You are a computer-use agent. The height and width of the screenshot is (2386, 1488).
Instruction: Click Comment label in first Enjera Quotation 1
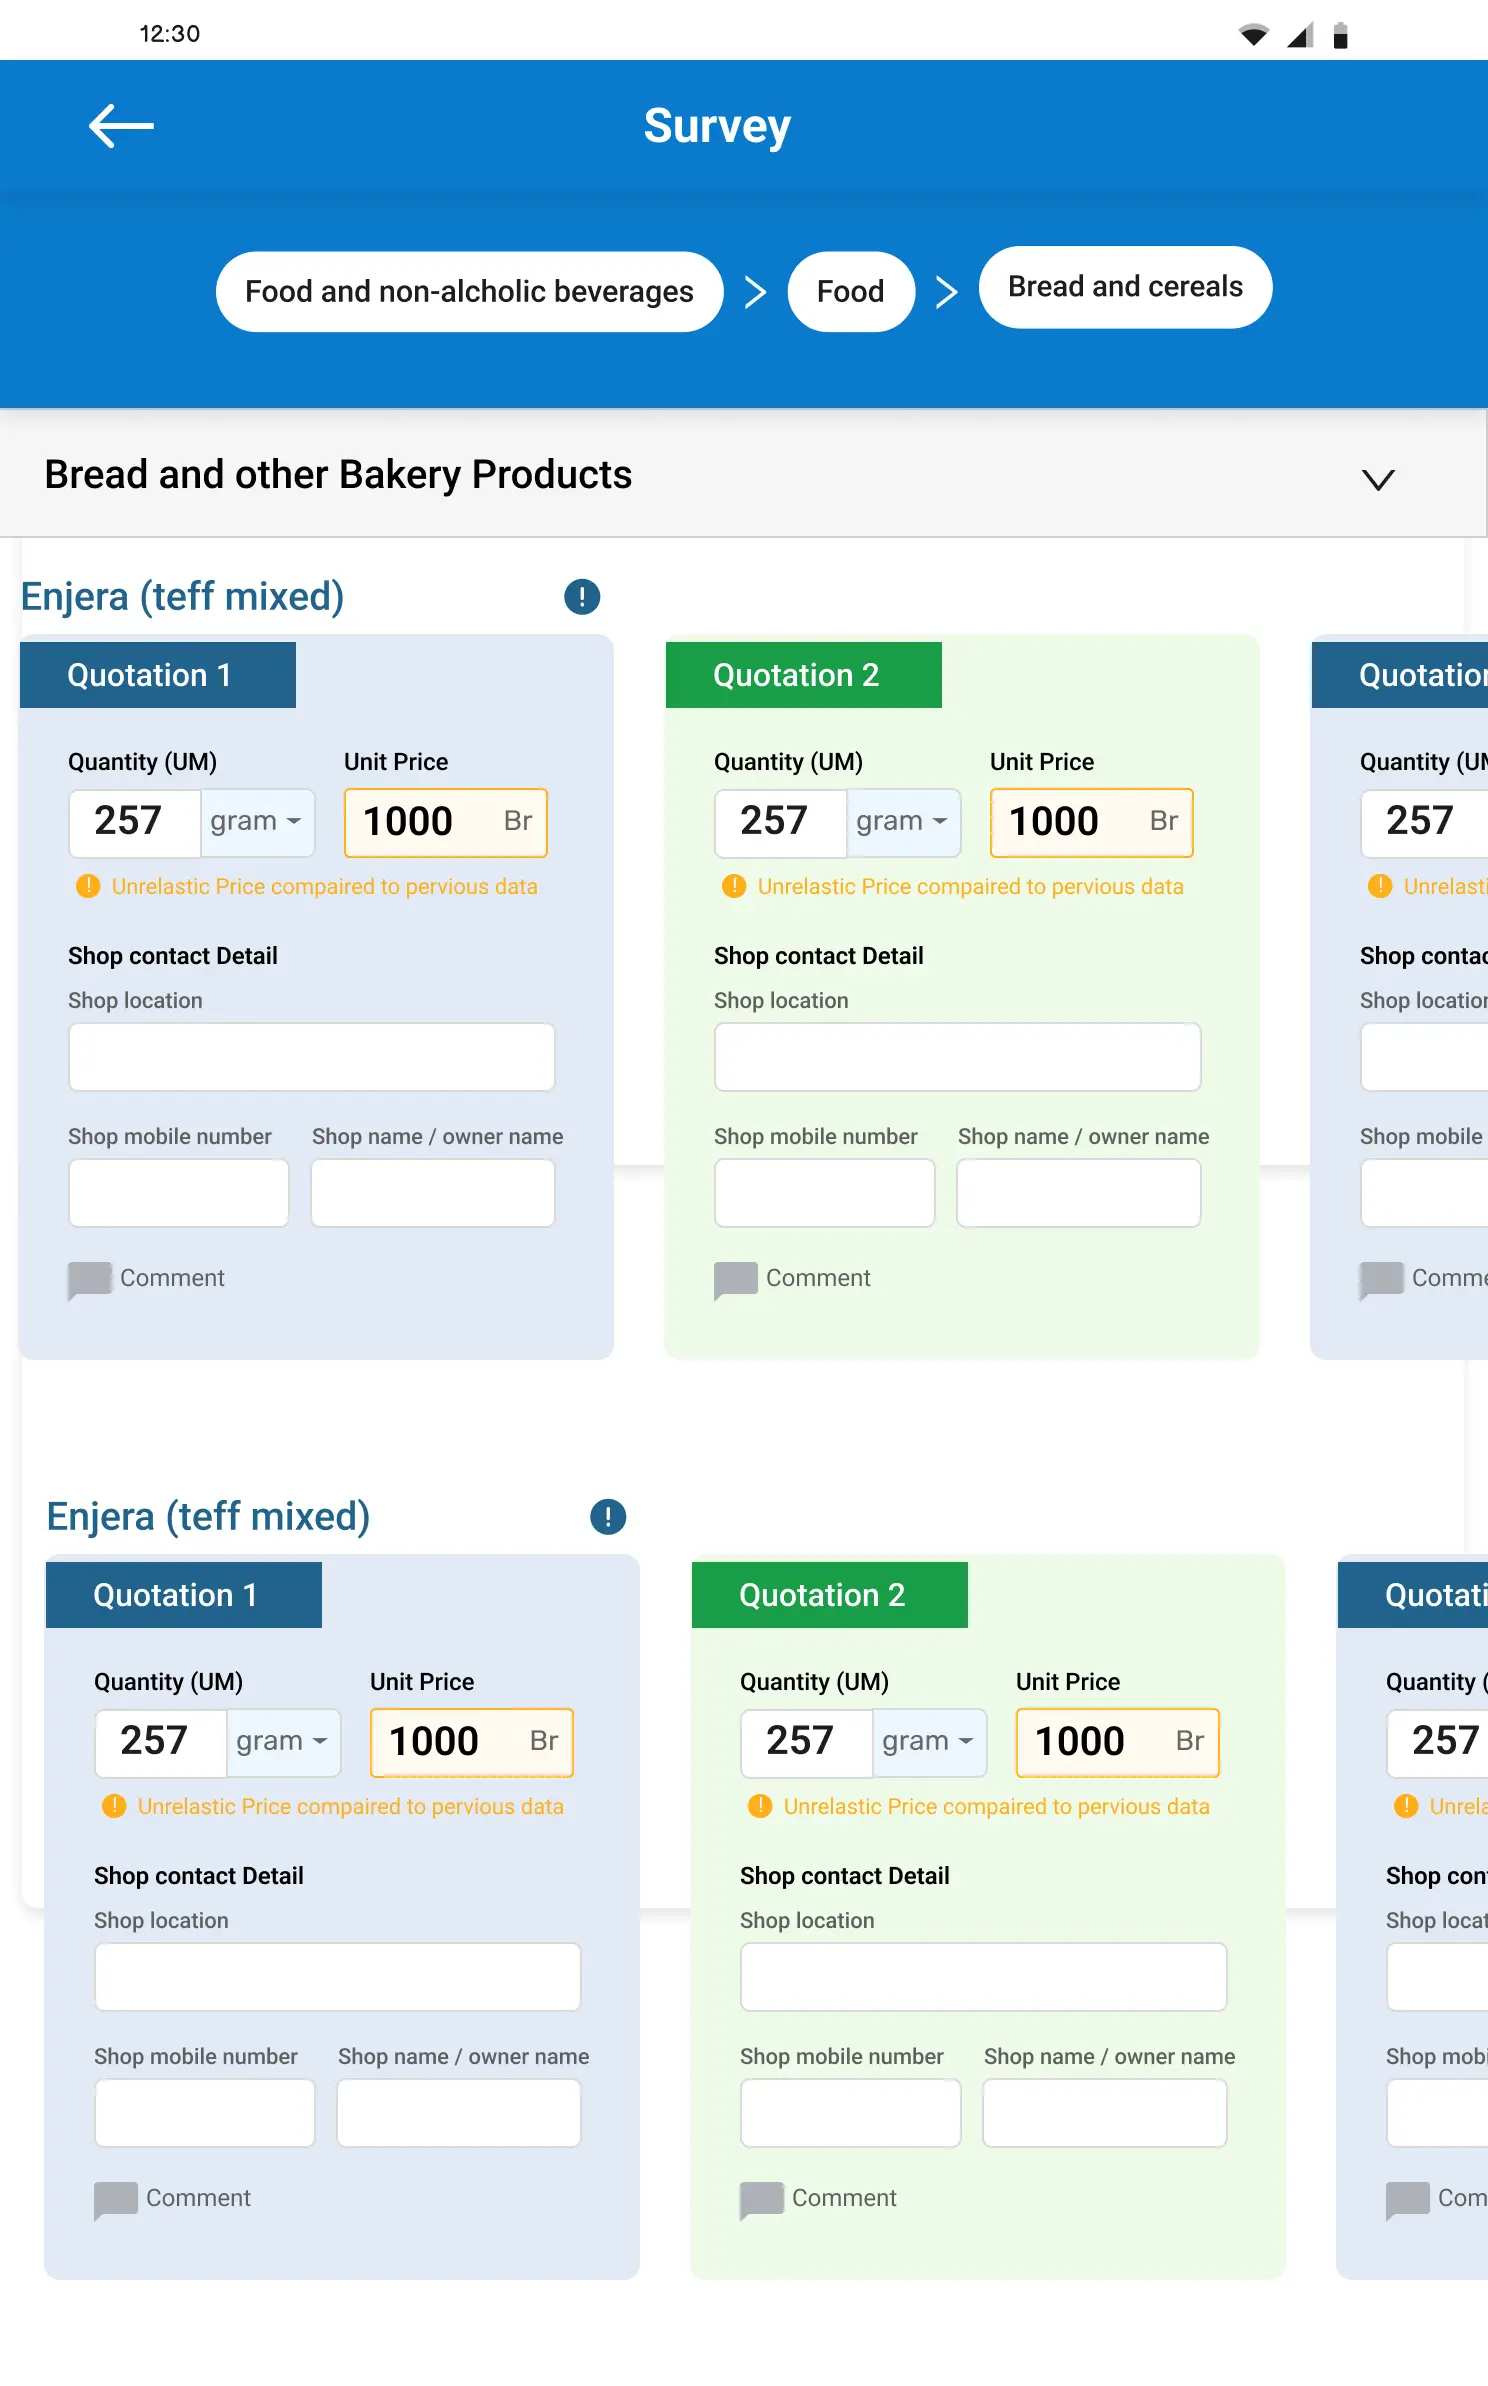point(172,1278)
